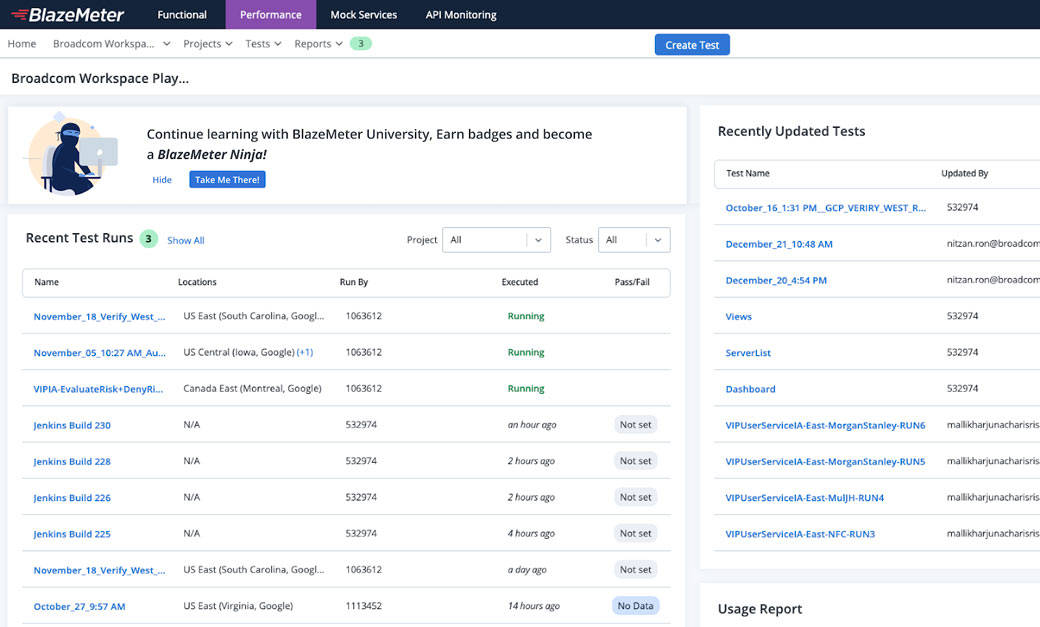
Task: Switch to the Functional tab
Action: click(x=181, y=14)
